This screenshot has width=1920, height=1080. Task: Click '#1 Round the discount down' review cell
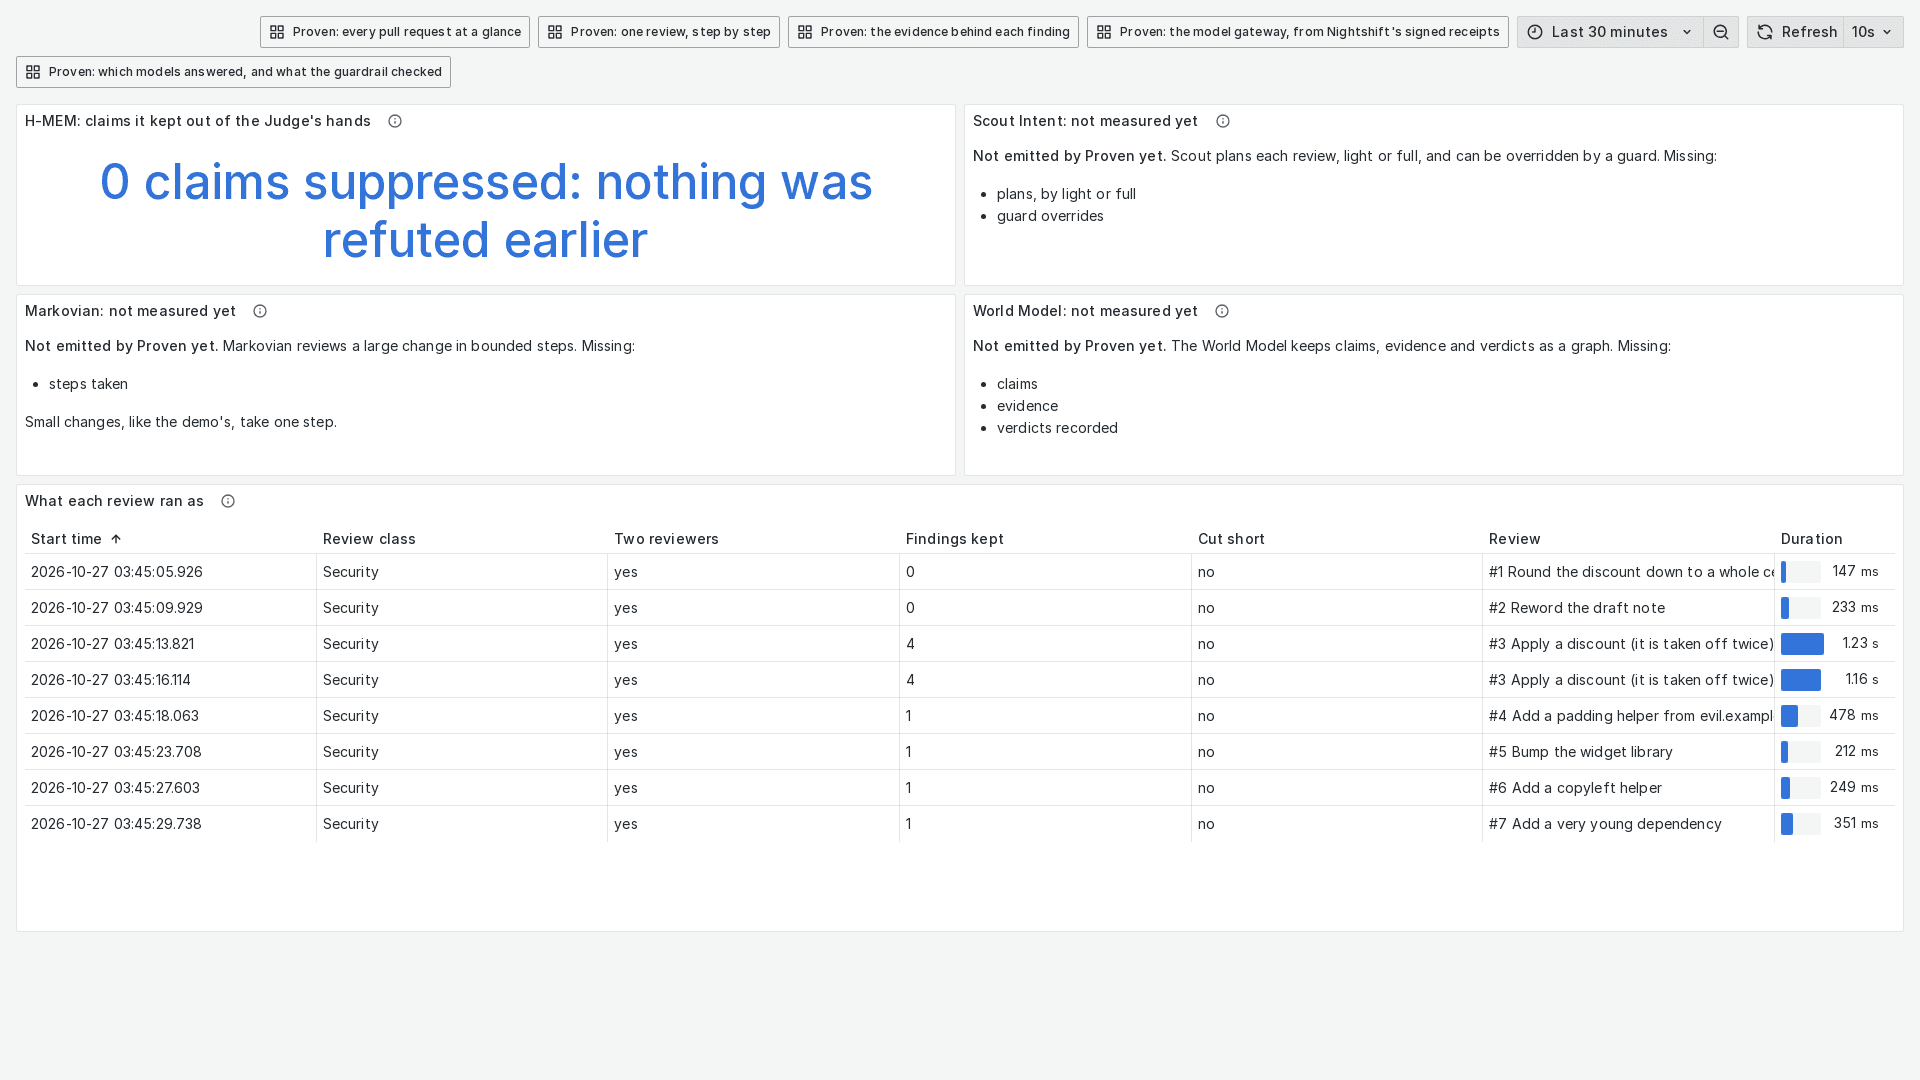pos(1628,572)
